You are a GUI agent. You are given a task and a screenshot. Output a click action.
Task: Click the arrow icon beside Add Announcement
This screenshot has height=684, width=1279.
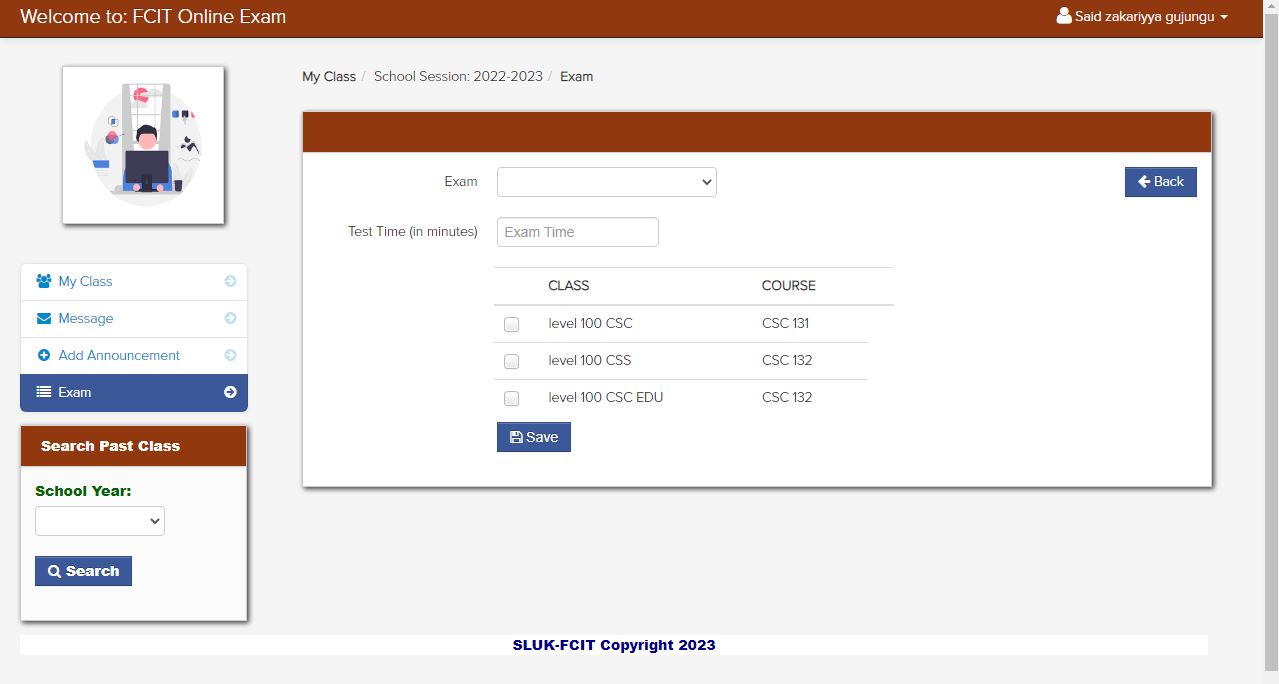(x=230, y=355)
